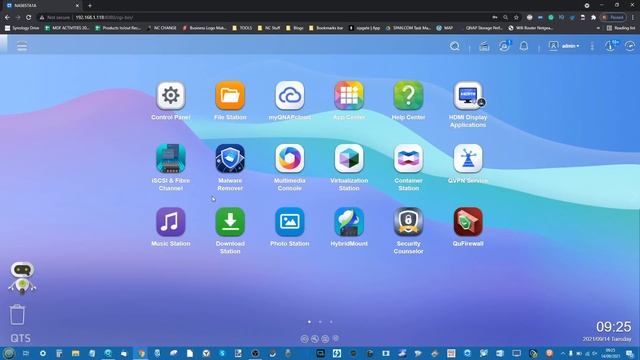
Task: Open Synology Drive bookmark
Action: [22, 28]
